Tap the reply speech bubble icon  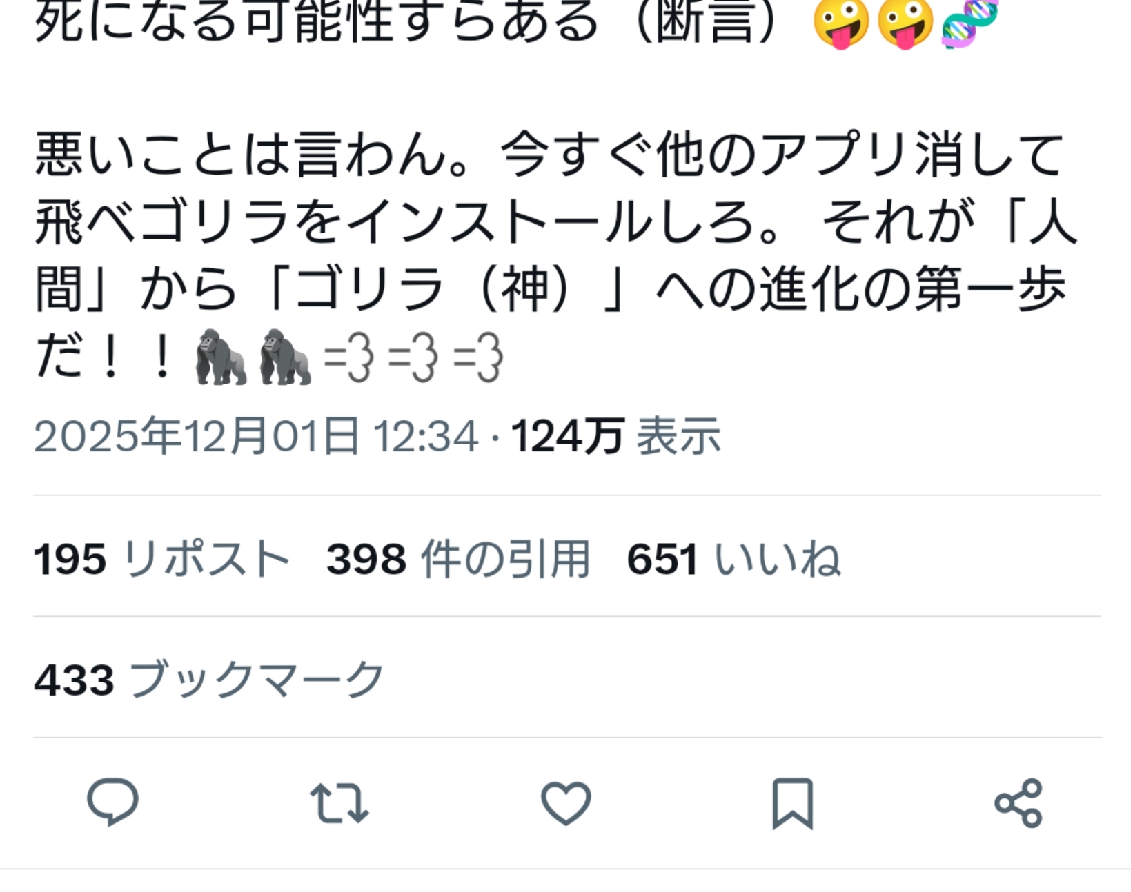click(x=113, y=801)
